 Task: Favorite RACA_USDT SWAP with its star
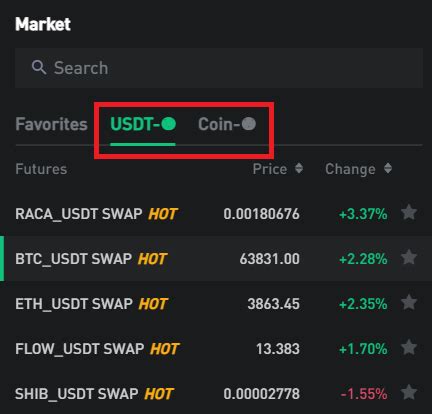(409, 213)
